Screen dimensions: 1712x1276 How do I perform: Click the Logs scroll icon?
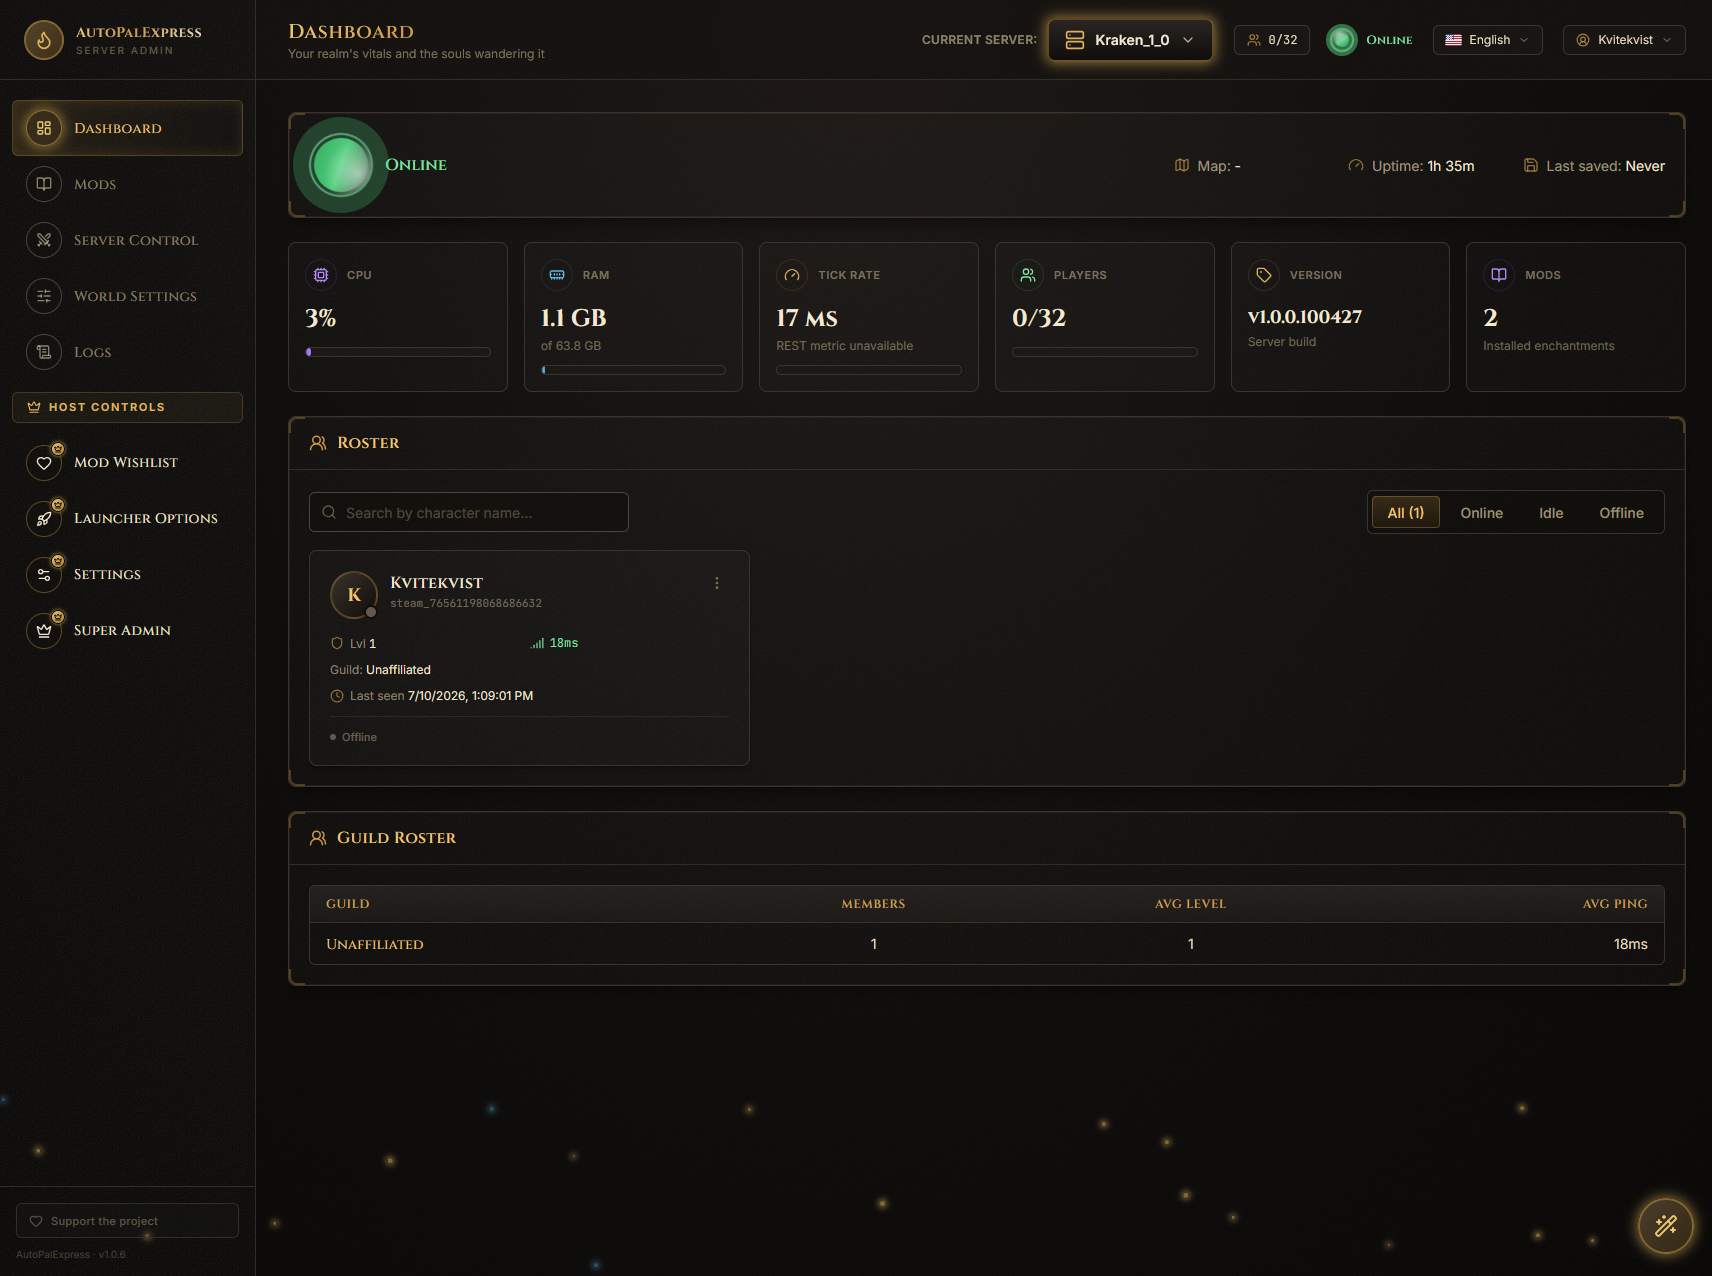point(44,352)
